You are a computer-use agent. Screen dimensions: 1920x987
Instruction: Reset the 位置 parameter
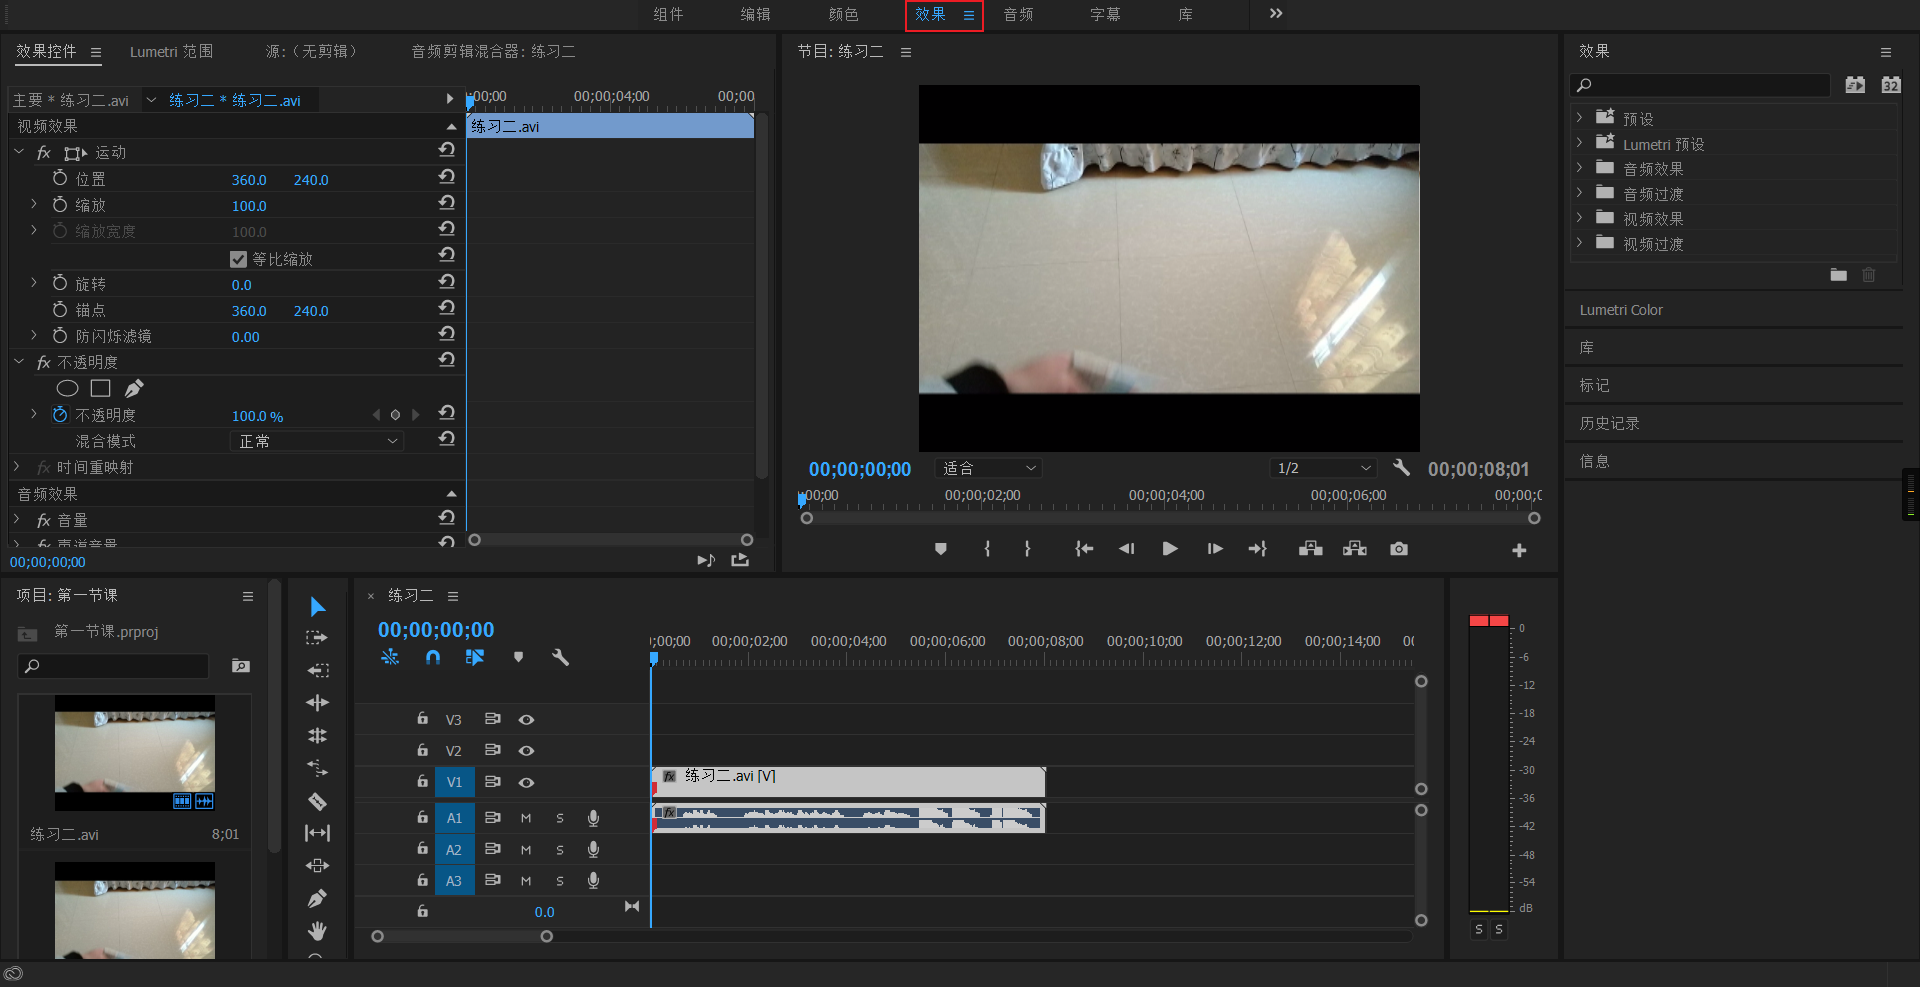(x=447, y=176)
